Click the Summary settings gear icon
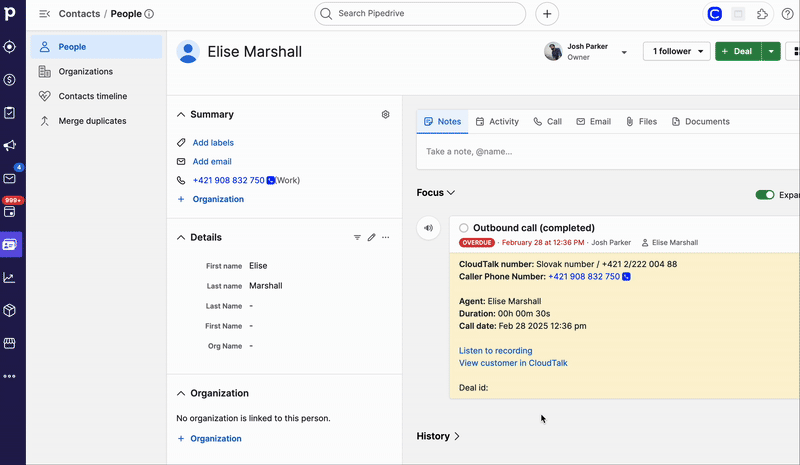This screenshot has height=465, width=800. pos(386,115)
